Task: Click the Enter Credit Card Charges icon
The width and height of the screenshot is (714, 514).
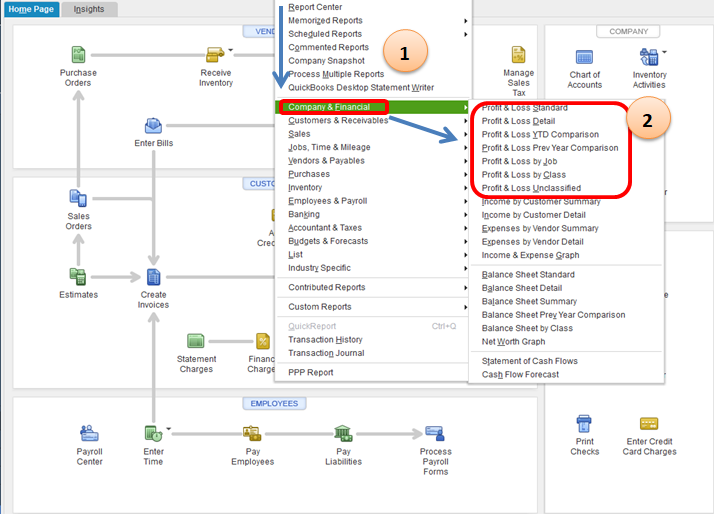Action: pos(649,424)
